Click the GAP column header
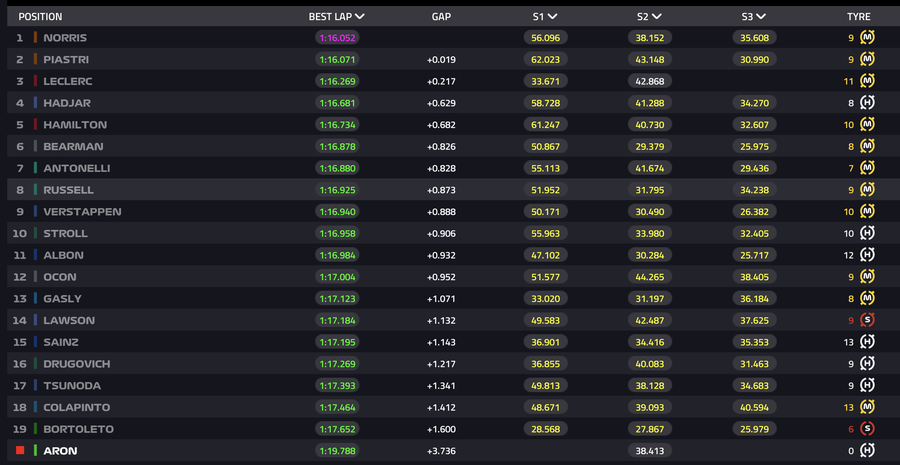 pyautogui.click(x=441, y=17)
